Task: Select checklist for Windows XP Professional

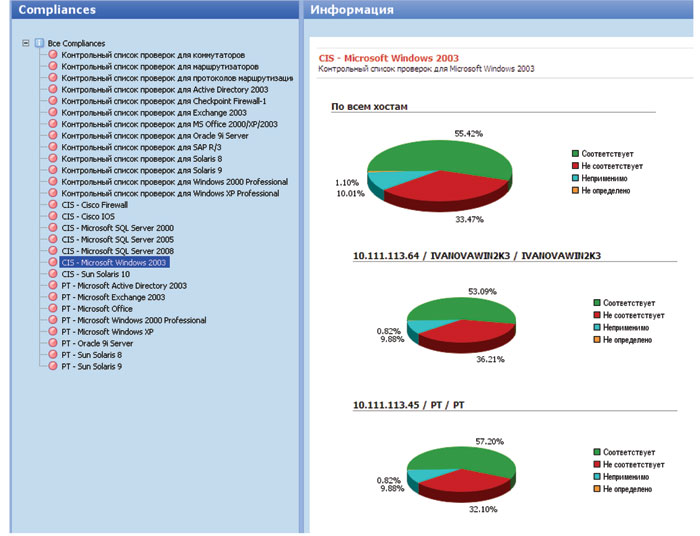Action: point(171,194)
